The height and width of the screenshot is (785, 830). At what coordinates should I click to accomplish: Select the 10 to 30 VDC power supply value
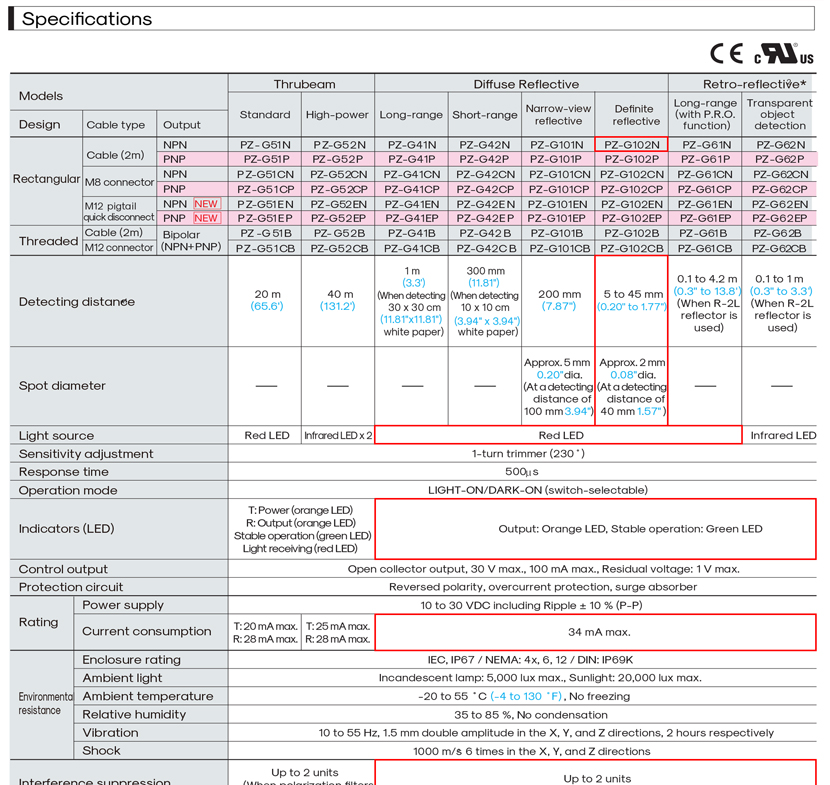(531, 605)
